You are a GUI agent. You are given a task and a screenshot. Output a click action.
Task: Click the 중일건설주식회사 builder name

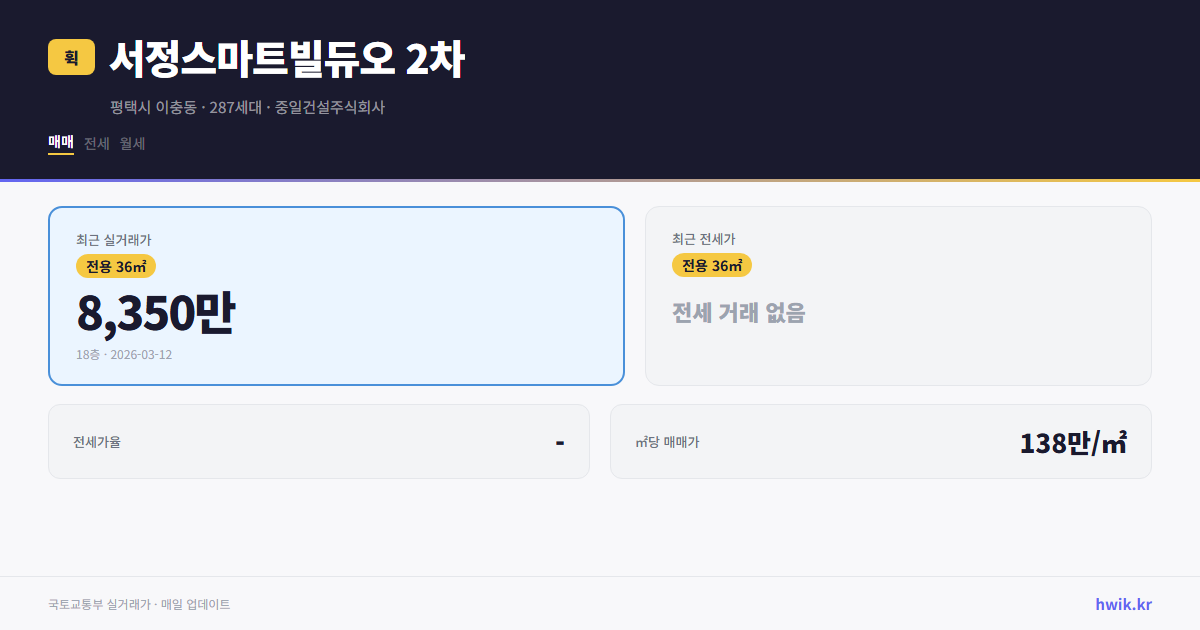[330, 107]
